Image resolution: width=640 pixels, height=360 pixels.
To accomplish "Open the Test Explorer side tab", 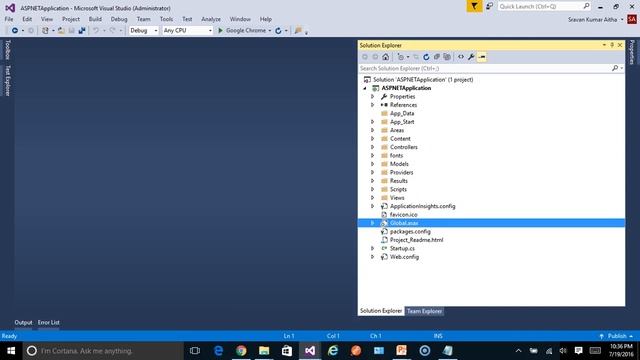I will coord(7,81).
